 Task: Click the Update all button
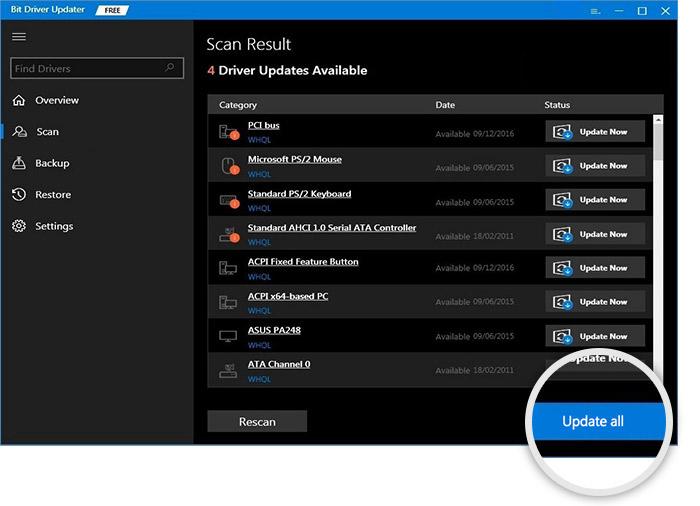point(594,421)
